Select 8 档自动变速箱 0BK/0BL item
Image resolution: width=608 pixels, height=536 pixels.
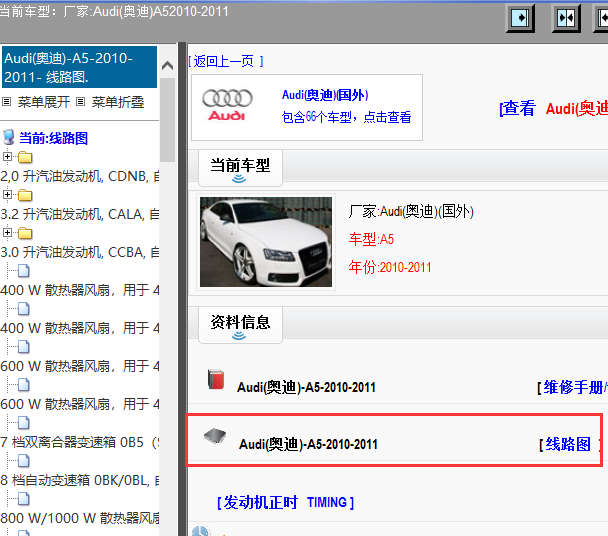pyautogui.click(x=79, y=480)
